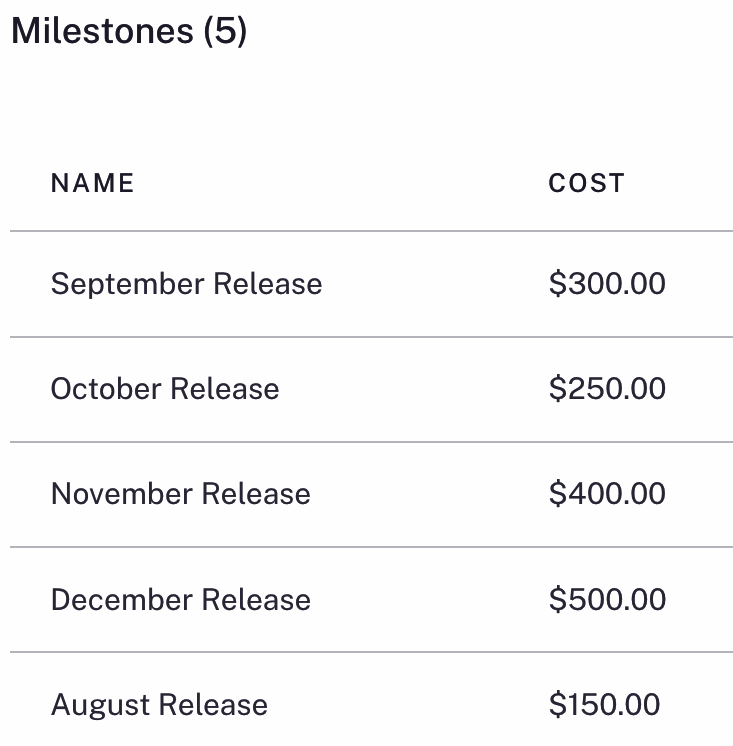The height and width of the screenshot is (746, 733).
Task: Open the November Release milestone
Action: tap(180, 494)
